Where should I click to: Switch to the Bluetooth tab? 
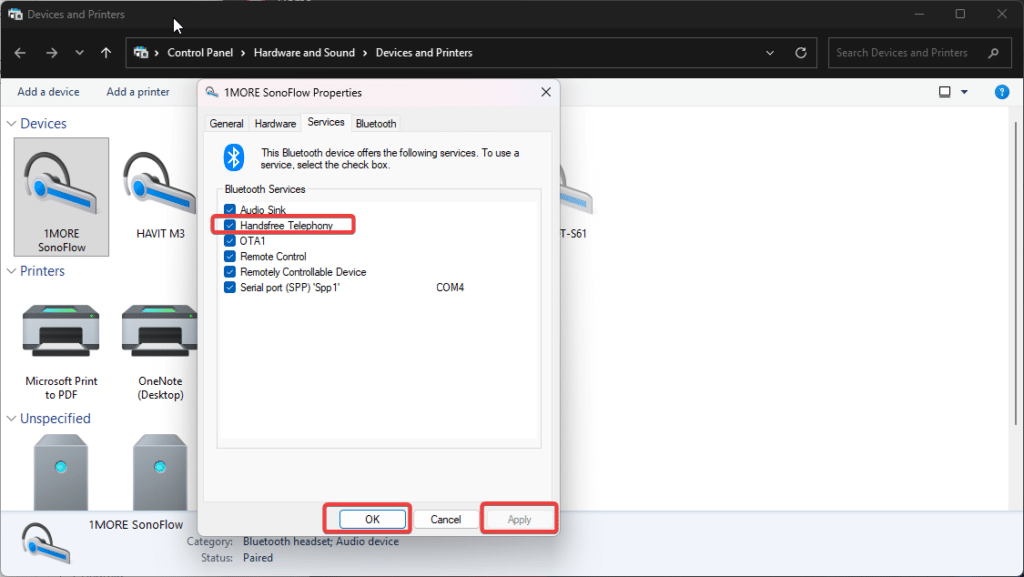coord(376,123)
